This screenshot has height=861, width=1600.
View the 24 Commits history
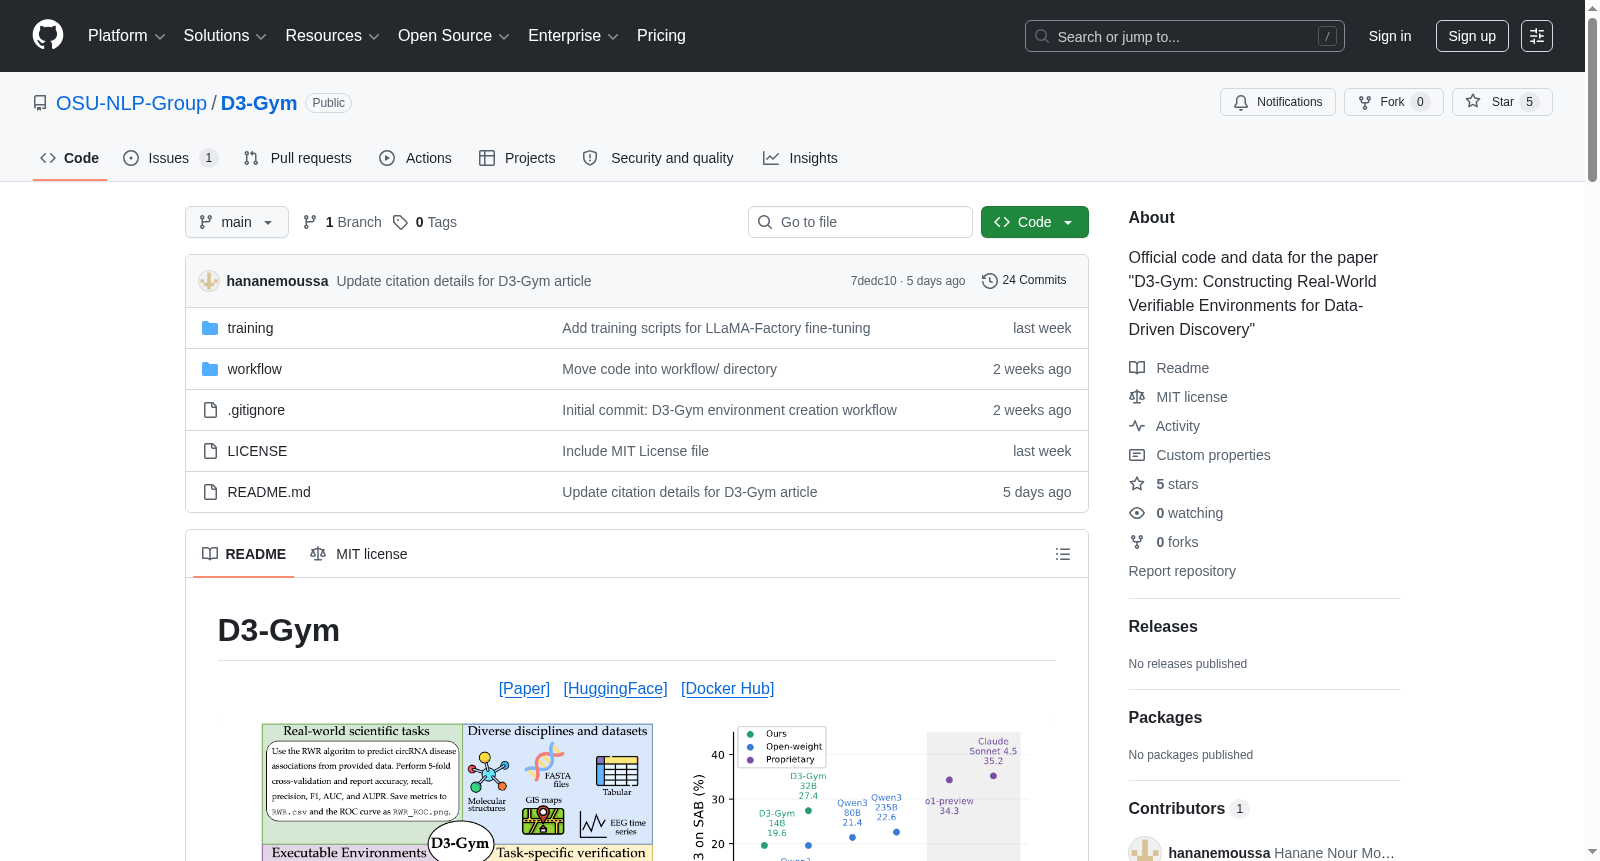(x=1025, y=281)
